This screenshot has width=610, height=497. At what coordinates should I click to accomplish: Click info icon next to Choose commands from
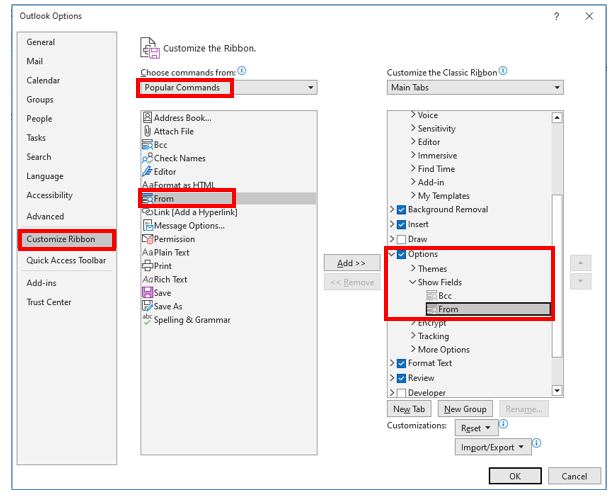point(242,71)
